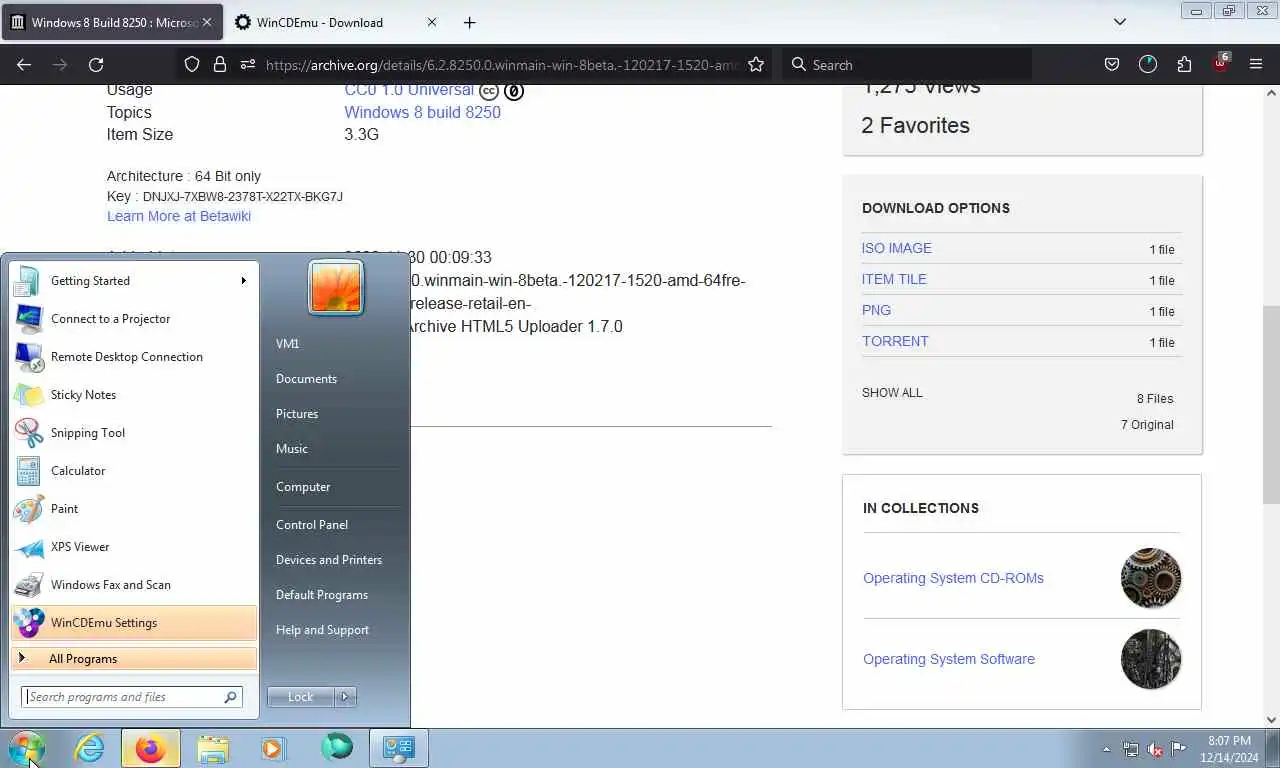Click the volume muted tray icon
The width and height of the screenshot is (1280, 768).
(1155, 749)
